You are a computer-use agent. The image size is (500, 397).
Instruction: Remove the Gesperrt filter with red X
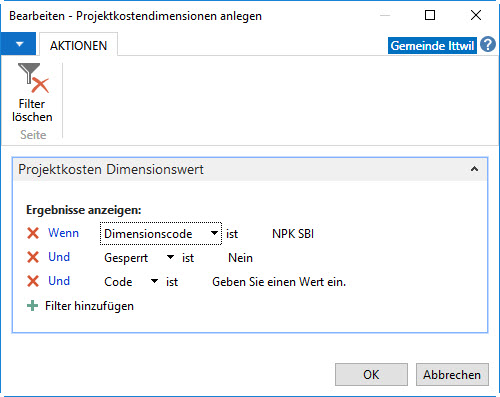[33, 257]
